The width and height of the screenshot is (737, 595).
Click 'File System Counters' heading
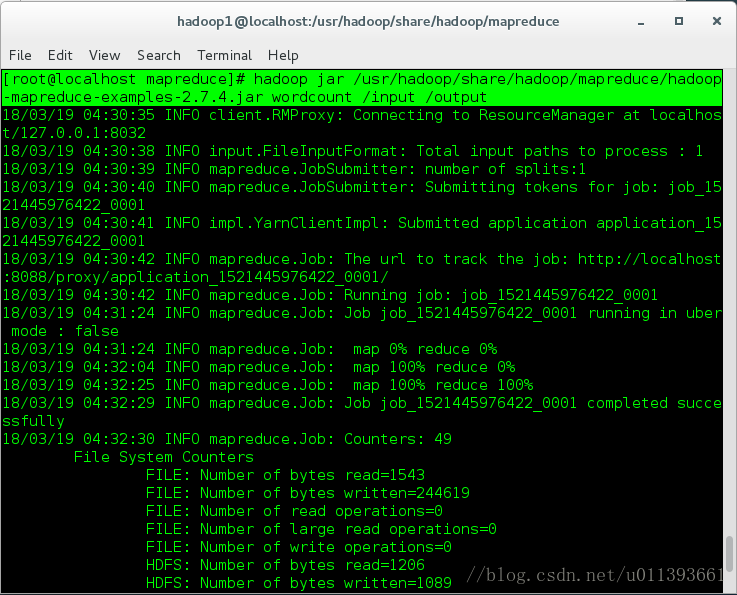164,457
